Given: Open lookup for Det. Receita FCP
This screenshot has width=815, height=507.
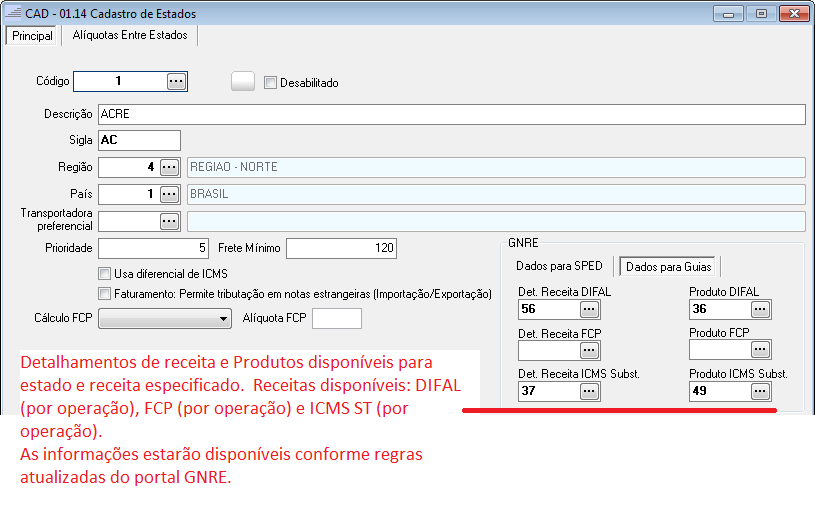Looking at the screenshot, I should click(589, 350).
